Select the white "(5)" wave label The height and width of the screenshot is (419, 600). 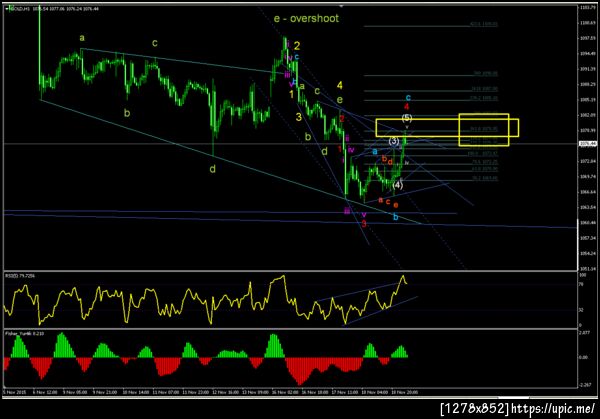(x=407, y=117)
